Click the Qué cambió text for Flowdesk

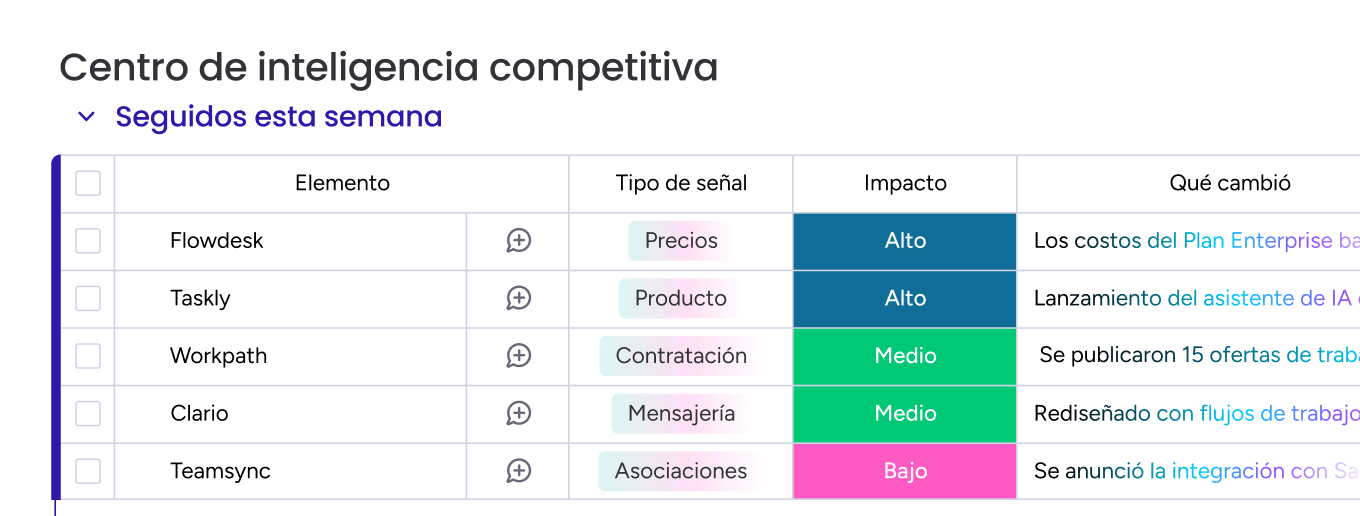(x=1196, y=241)
